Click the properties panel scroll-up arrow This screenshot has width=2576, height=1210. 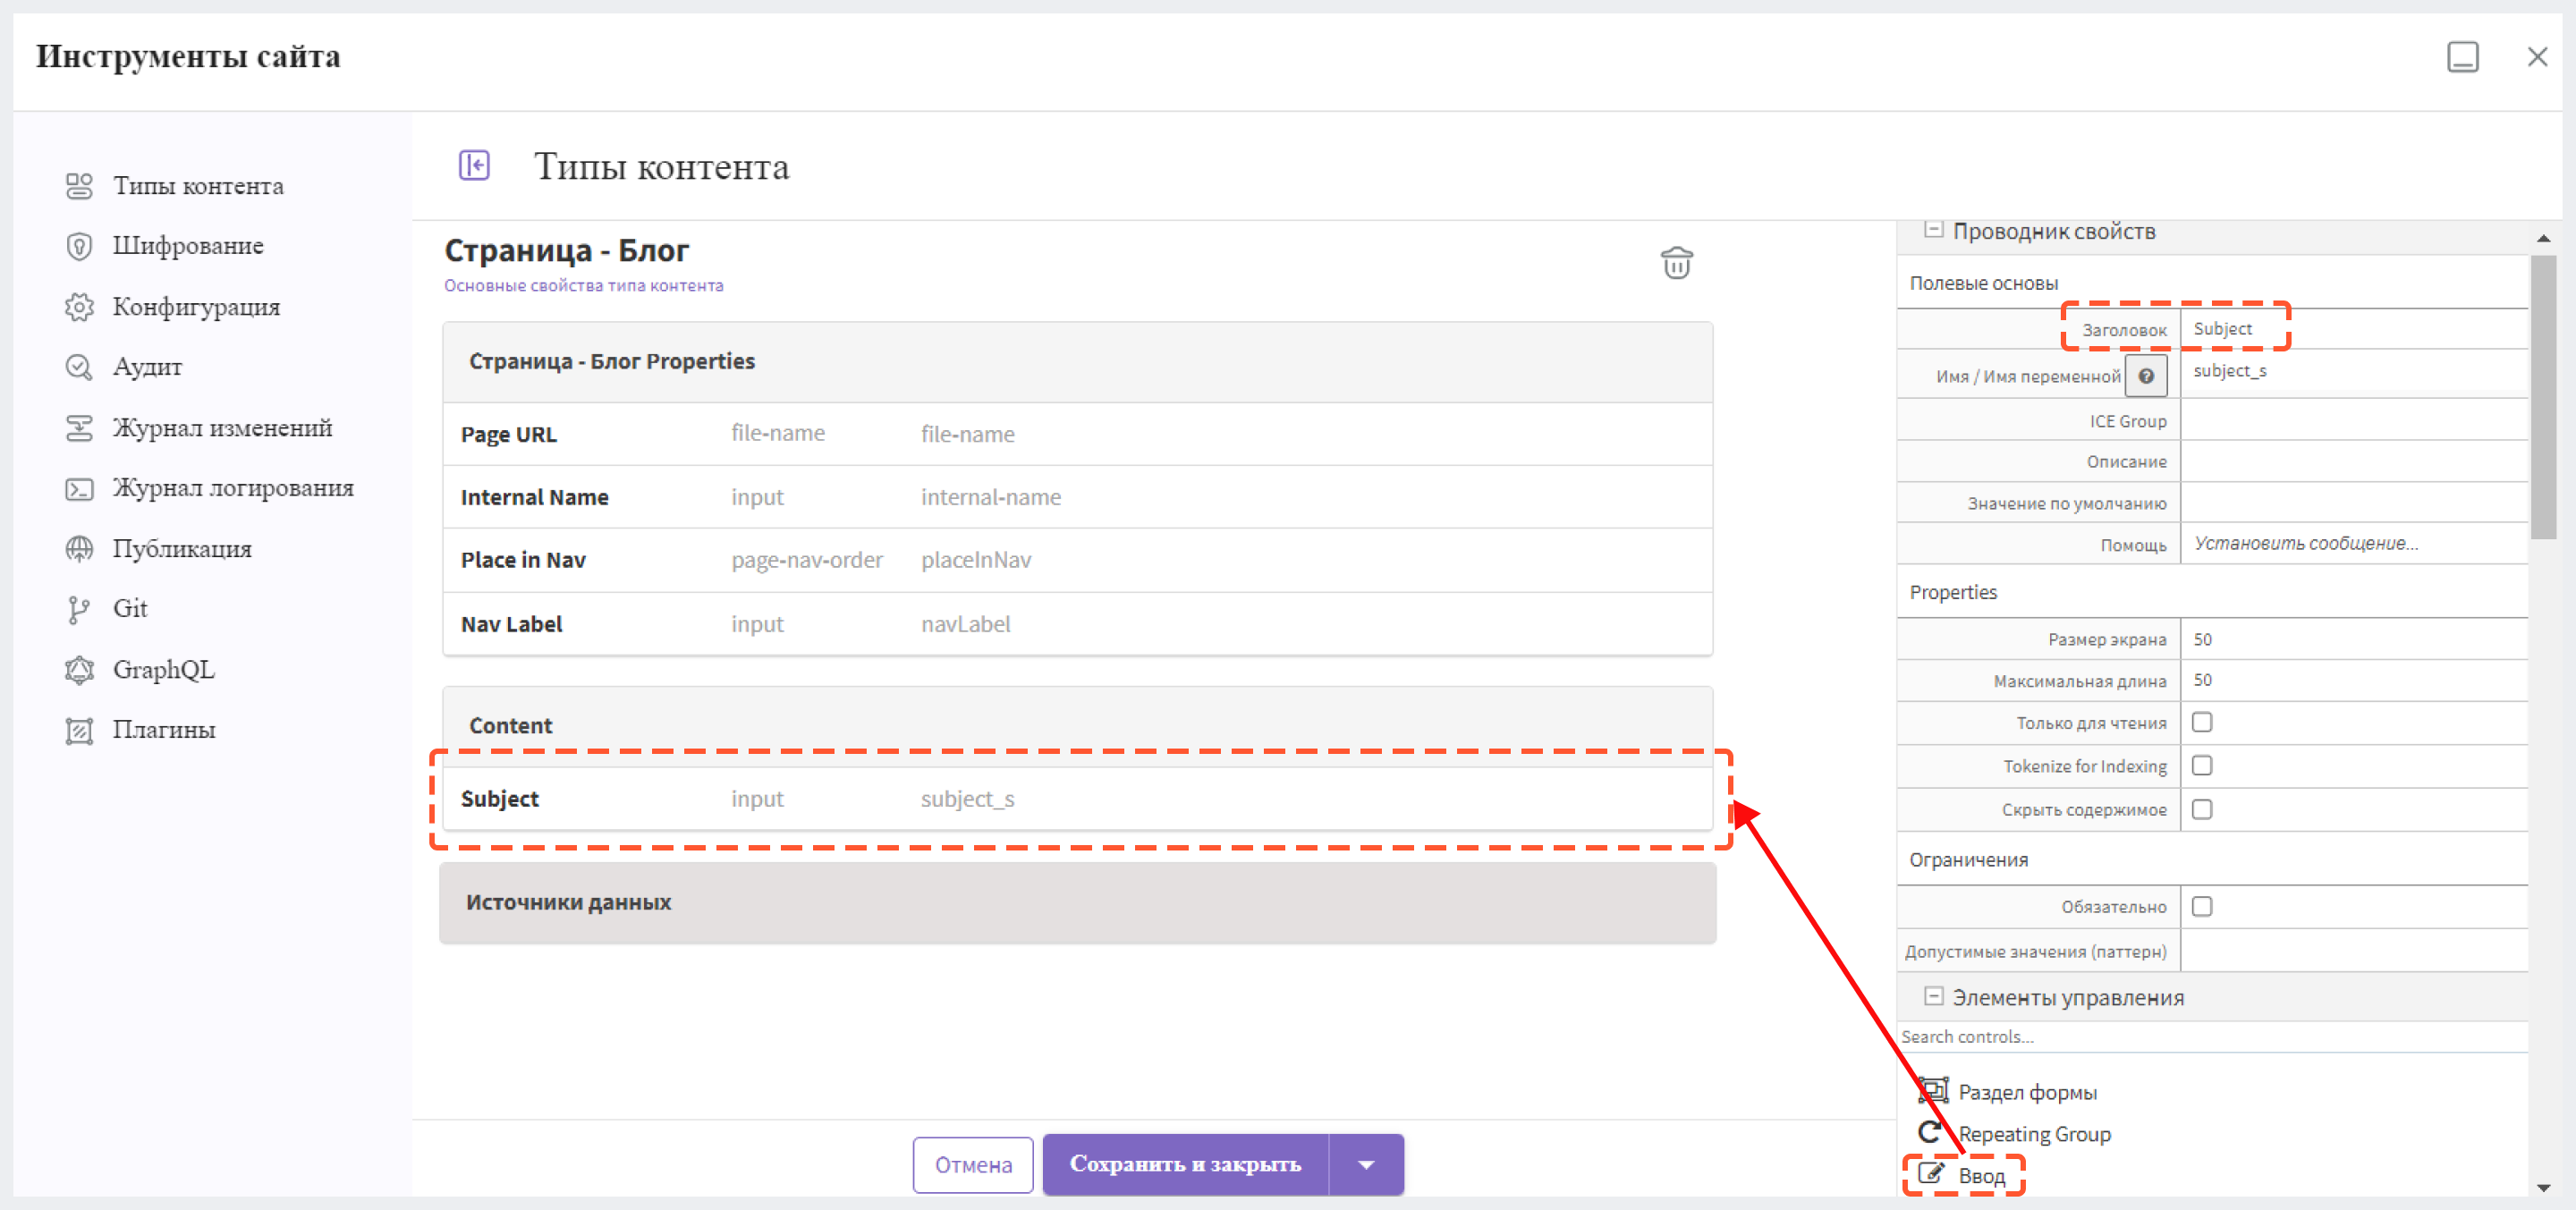pos(2543,238)
